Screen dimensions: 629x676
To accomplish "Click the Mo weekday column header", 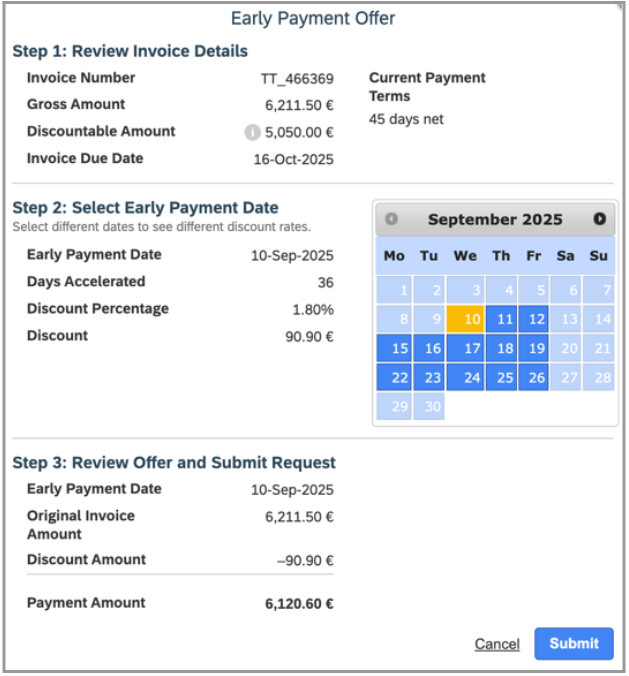I will [394, 256].
